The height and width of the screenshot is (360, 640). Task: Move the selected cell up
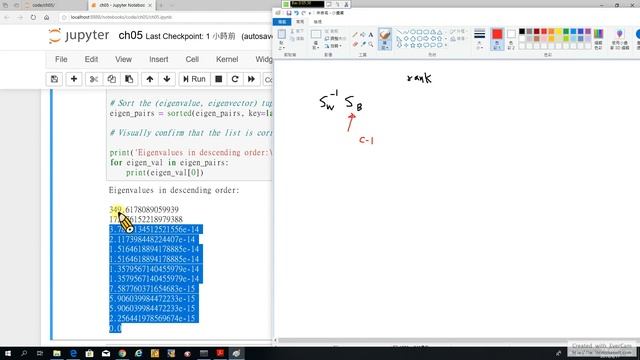point(150,79)
